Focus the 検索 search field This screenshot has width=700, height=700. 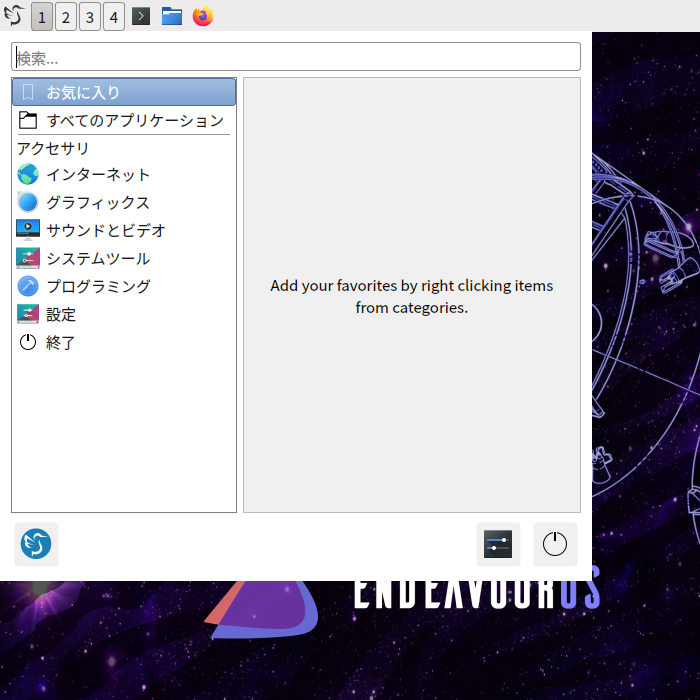pos(296,57)
